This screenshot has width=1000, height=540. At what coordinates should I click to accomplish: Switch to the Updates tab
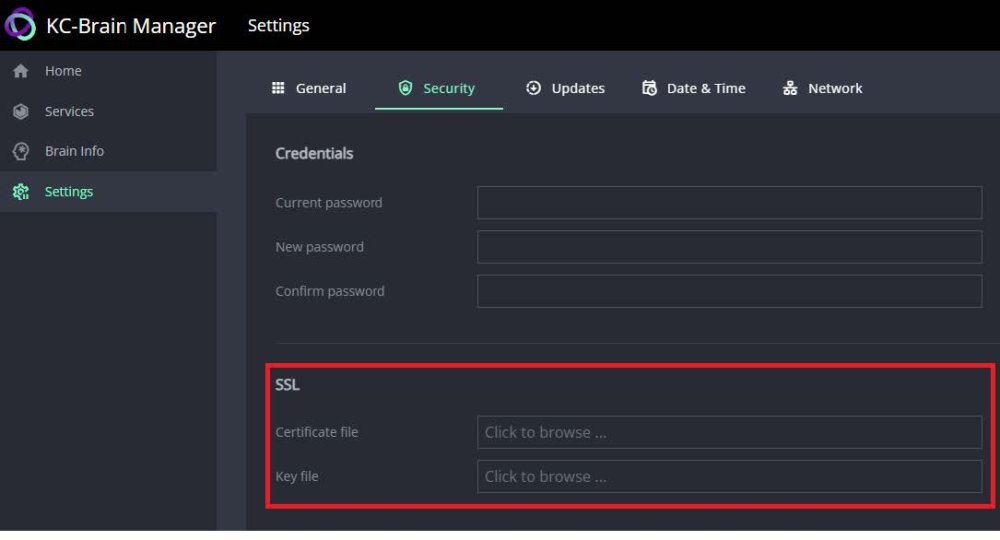577,88
